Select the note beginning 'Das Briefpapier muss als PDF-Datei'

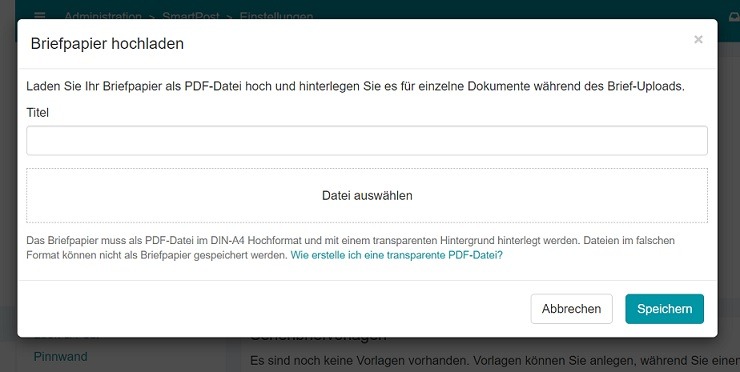coord(350,248)
